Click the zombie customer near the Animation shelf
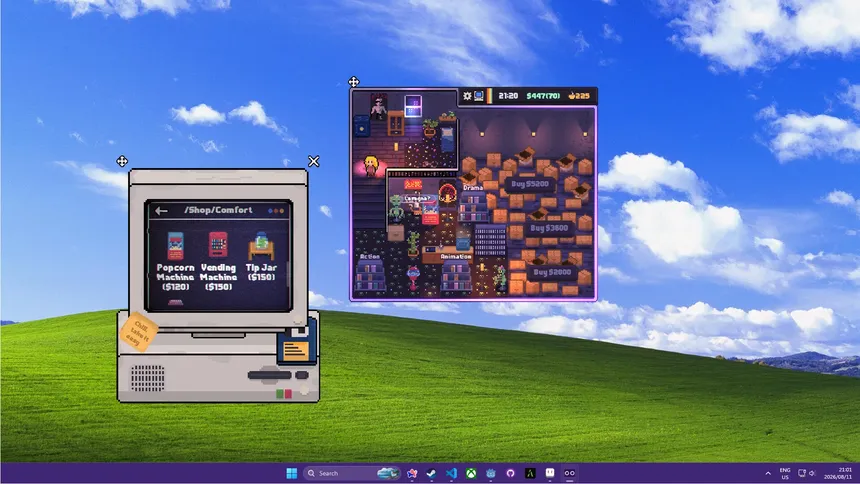Screen dimensions: 860x484 pos(500,278)
